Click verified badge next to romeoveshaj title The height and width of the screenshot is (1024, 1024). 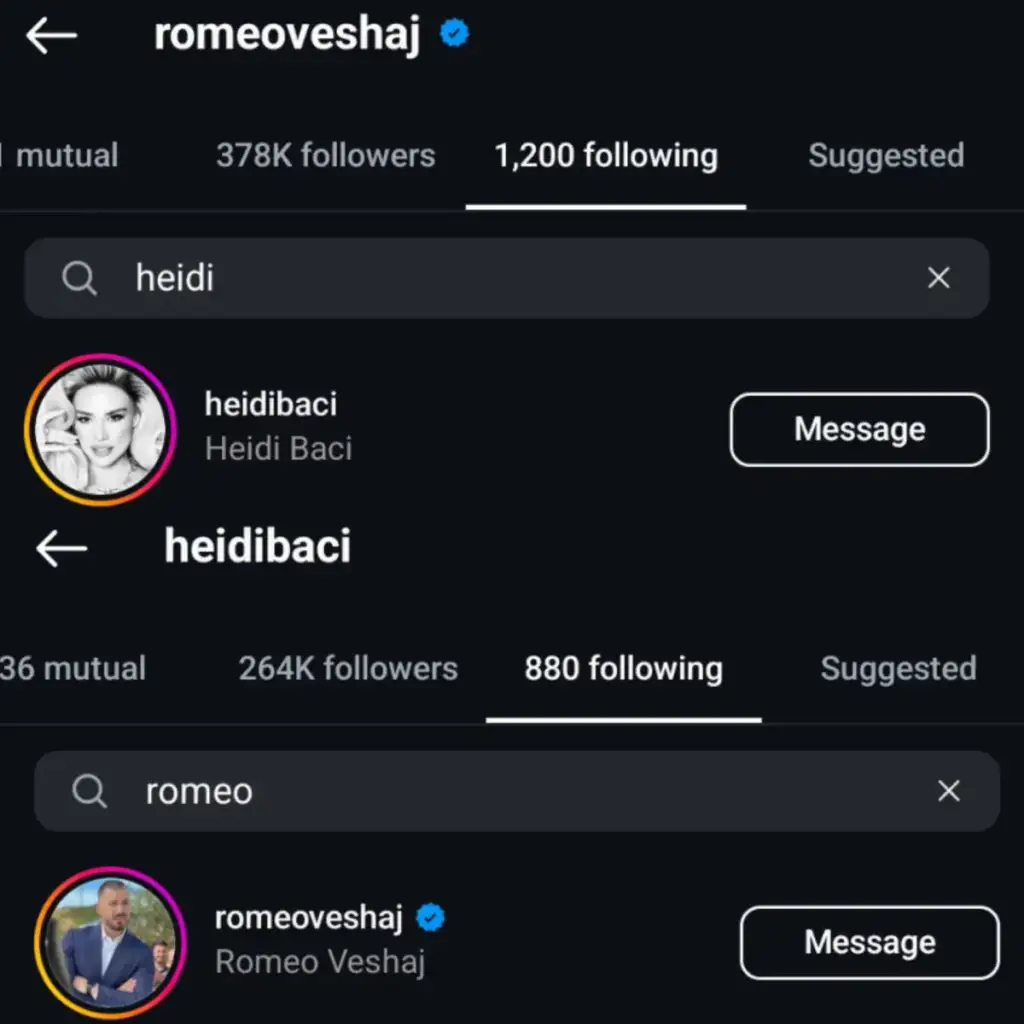click(455, 35)
